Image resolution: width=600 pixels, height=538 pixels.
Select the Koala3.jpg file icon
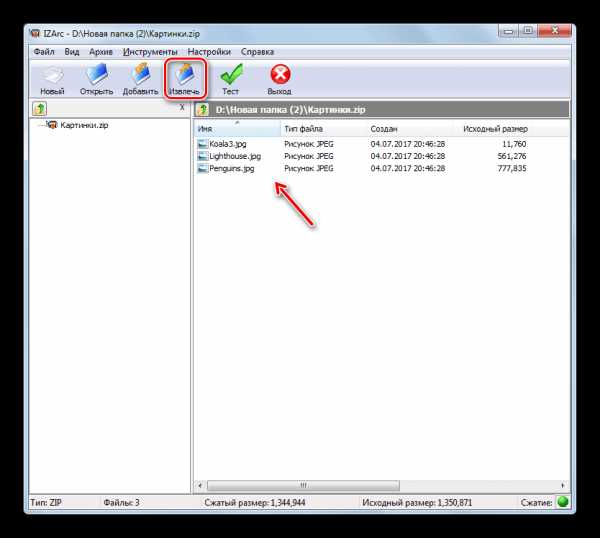(202, 144)
